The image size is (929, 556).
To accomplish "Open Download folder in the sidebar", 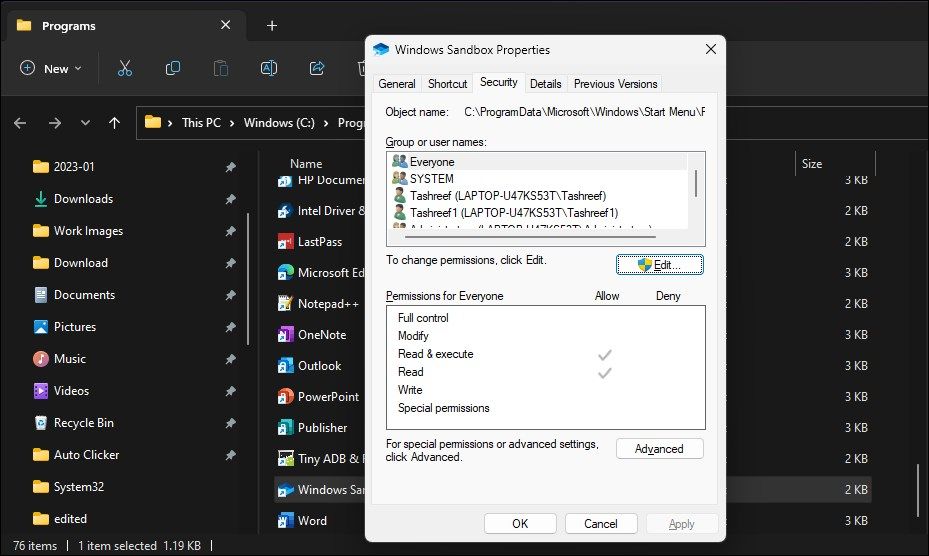I will 81,263.
